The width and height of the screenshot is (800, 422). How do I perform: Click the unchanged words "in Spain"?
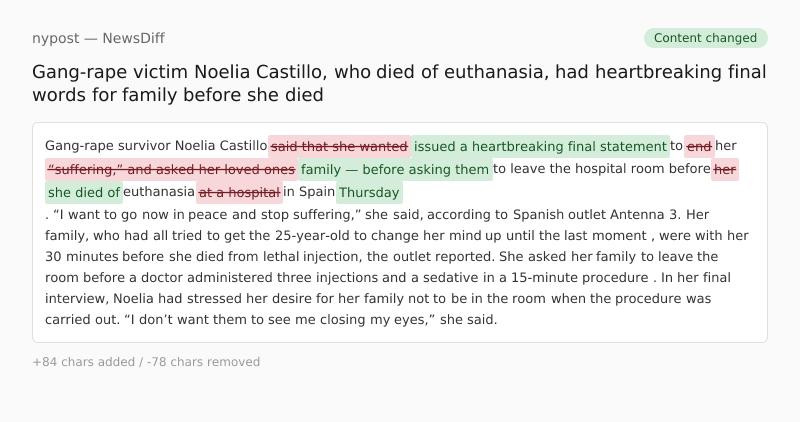pyautogui.click(x=309, y=192)
